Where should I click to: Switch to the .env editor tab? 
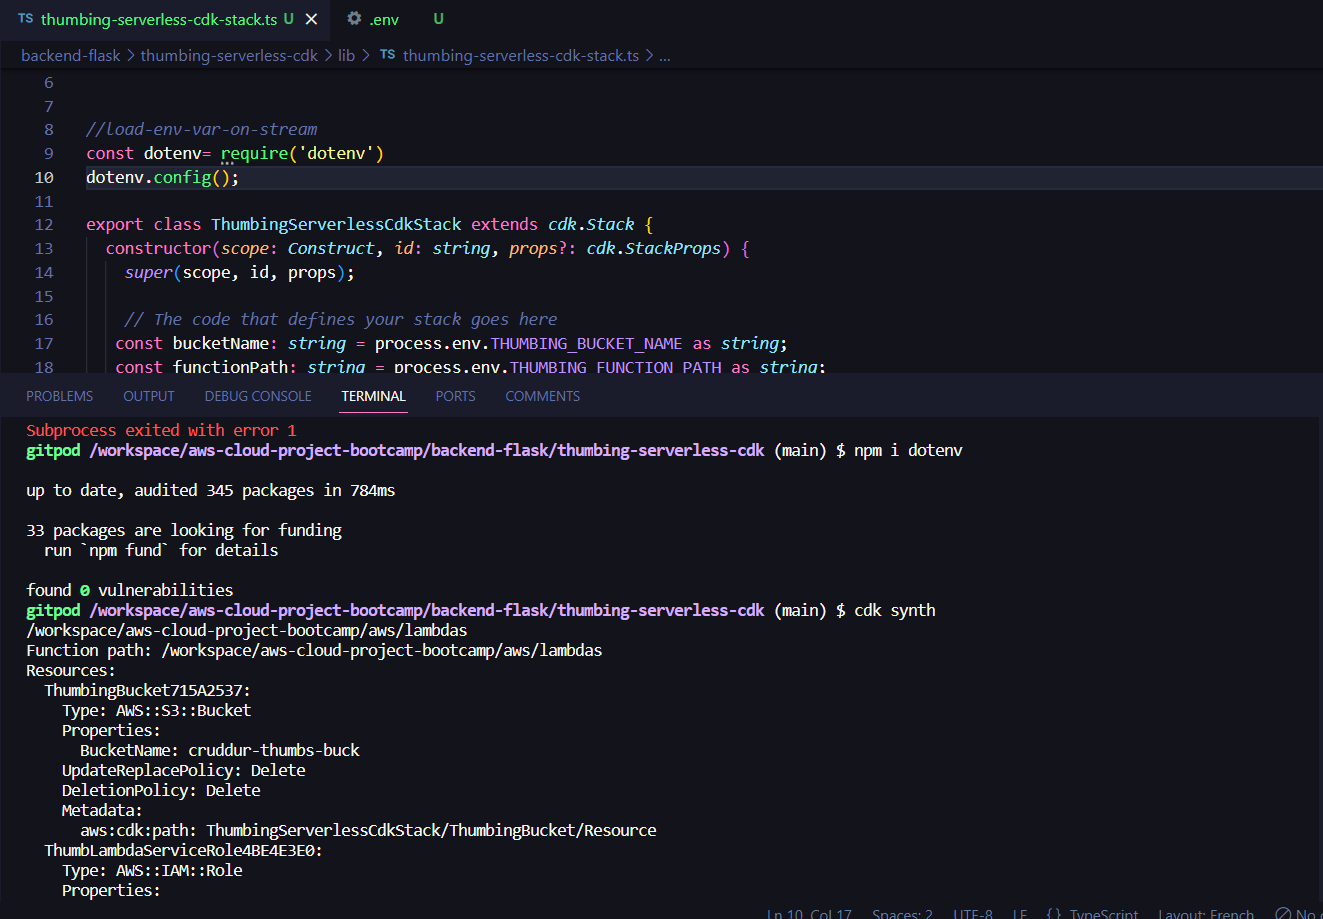pyautogui.click(x=384, y=19)
